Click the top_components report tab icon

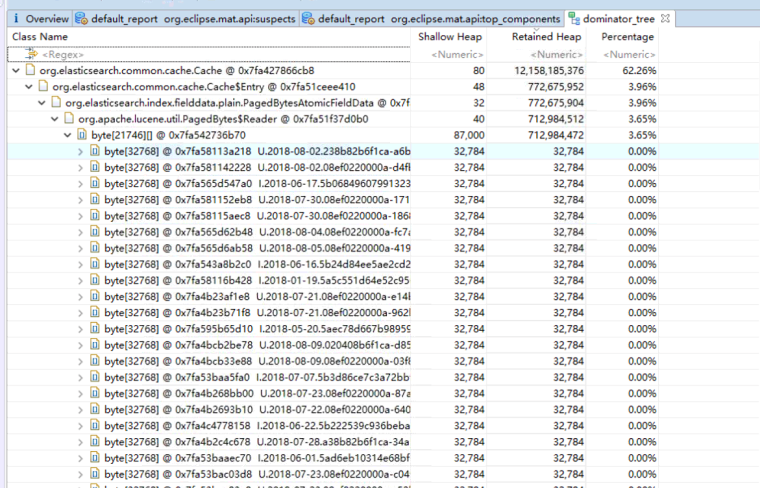click(308, 19)
